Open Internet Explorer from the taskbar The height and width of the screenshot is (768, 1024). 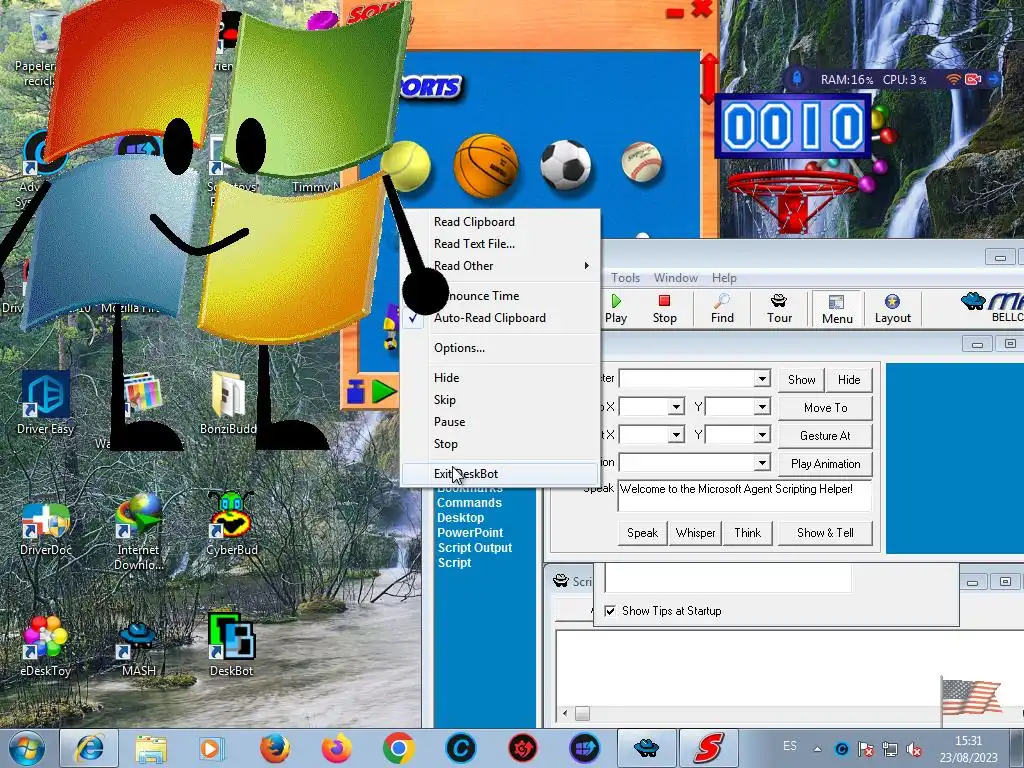click(89, 748)
